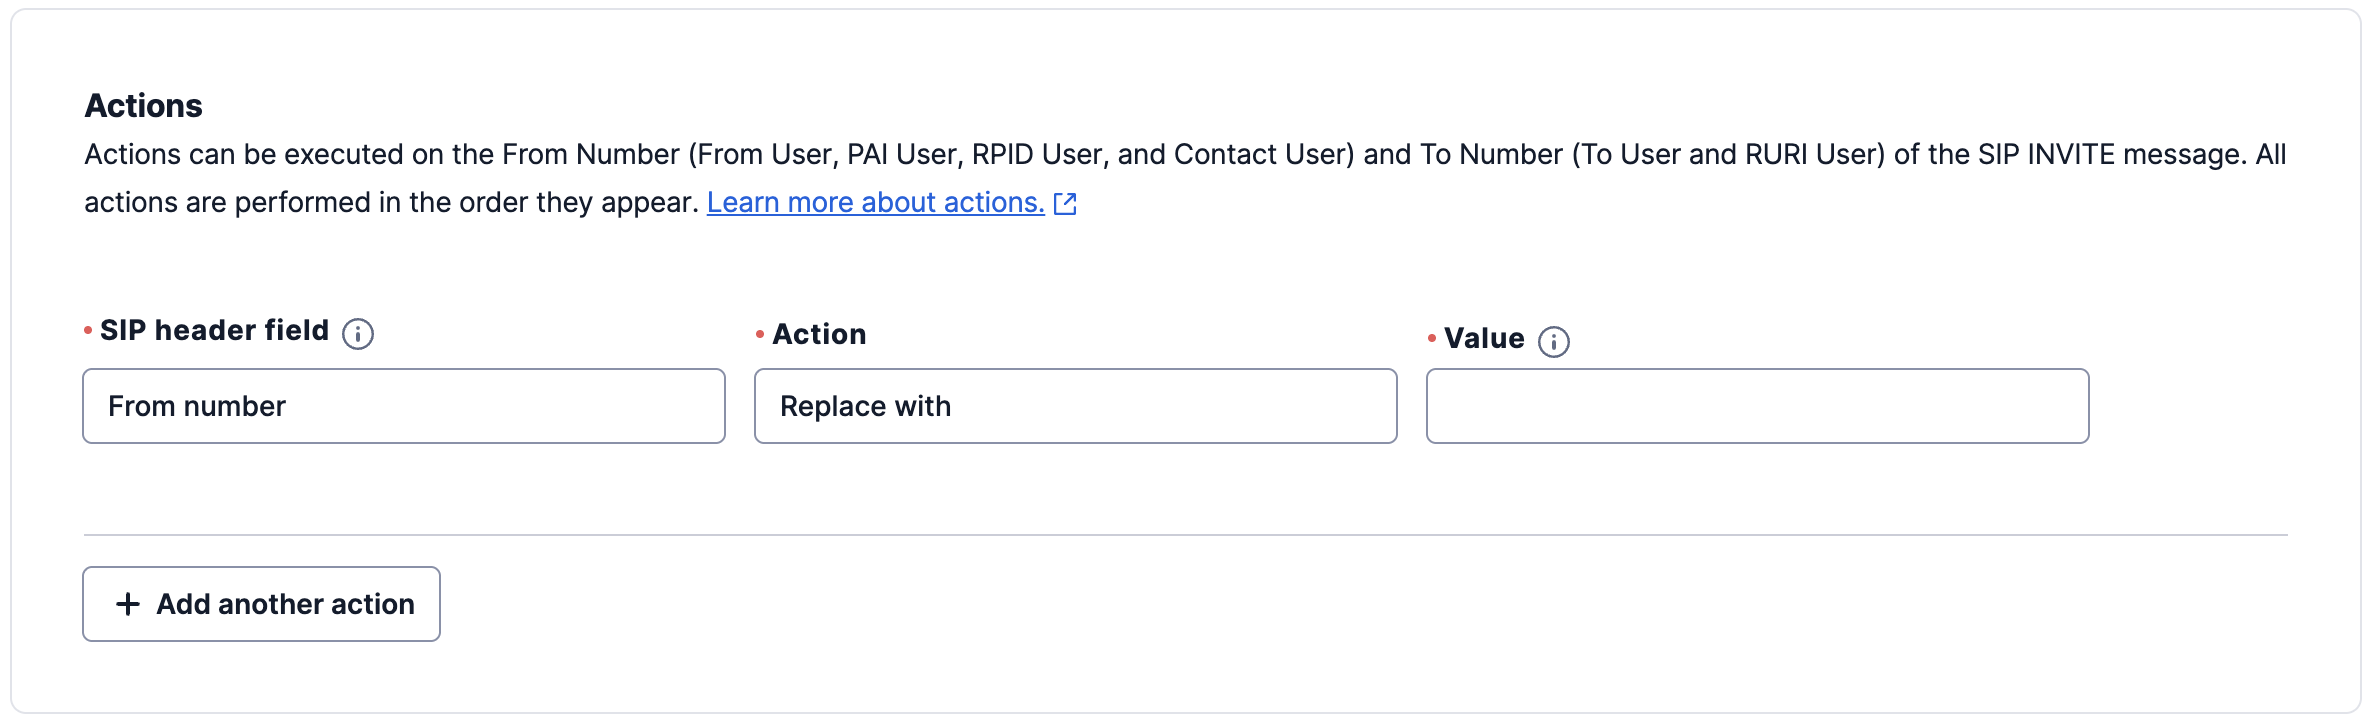Click the horizontal divider above Add another action
Screen dimensions: 2376x724
1186,535
